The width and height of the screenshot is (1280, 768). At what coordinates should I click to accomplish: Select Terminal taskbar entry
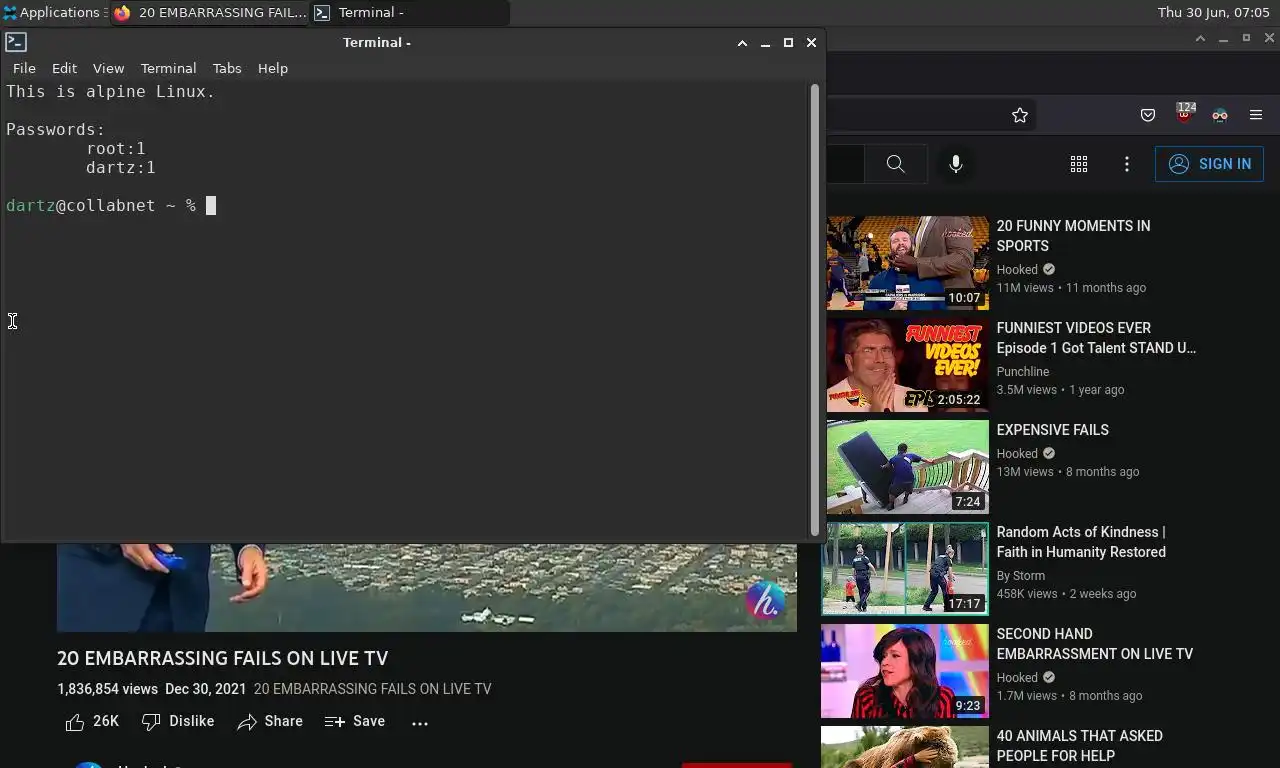point(410,13)
